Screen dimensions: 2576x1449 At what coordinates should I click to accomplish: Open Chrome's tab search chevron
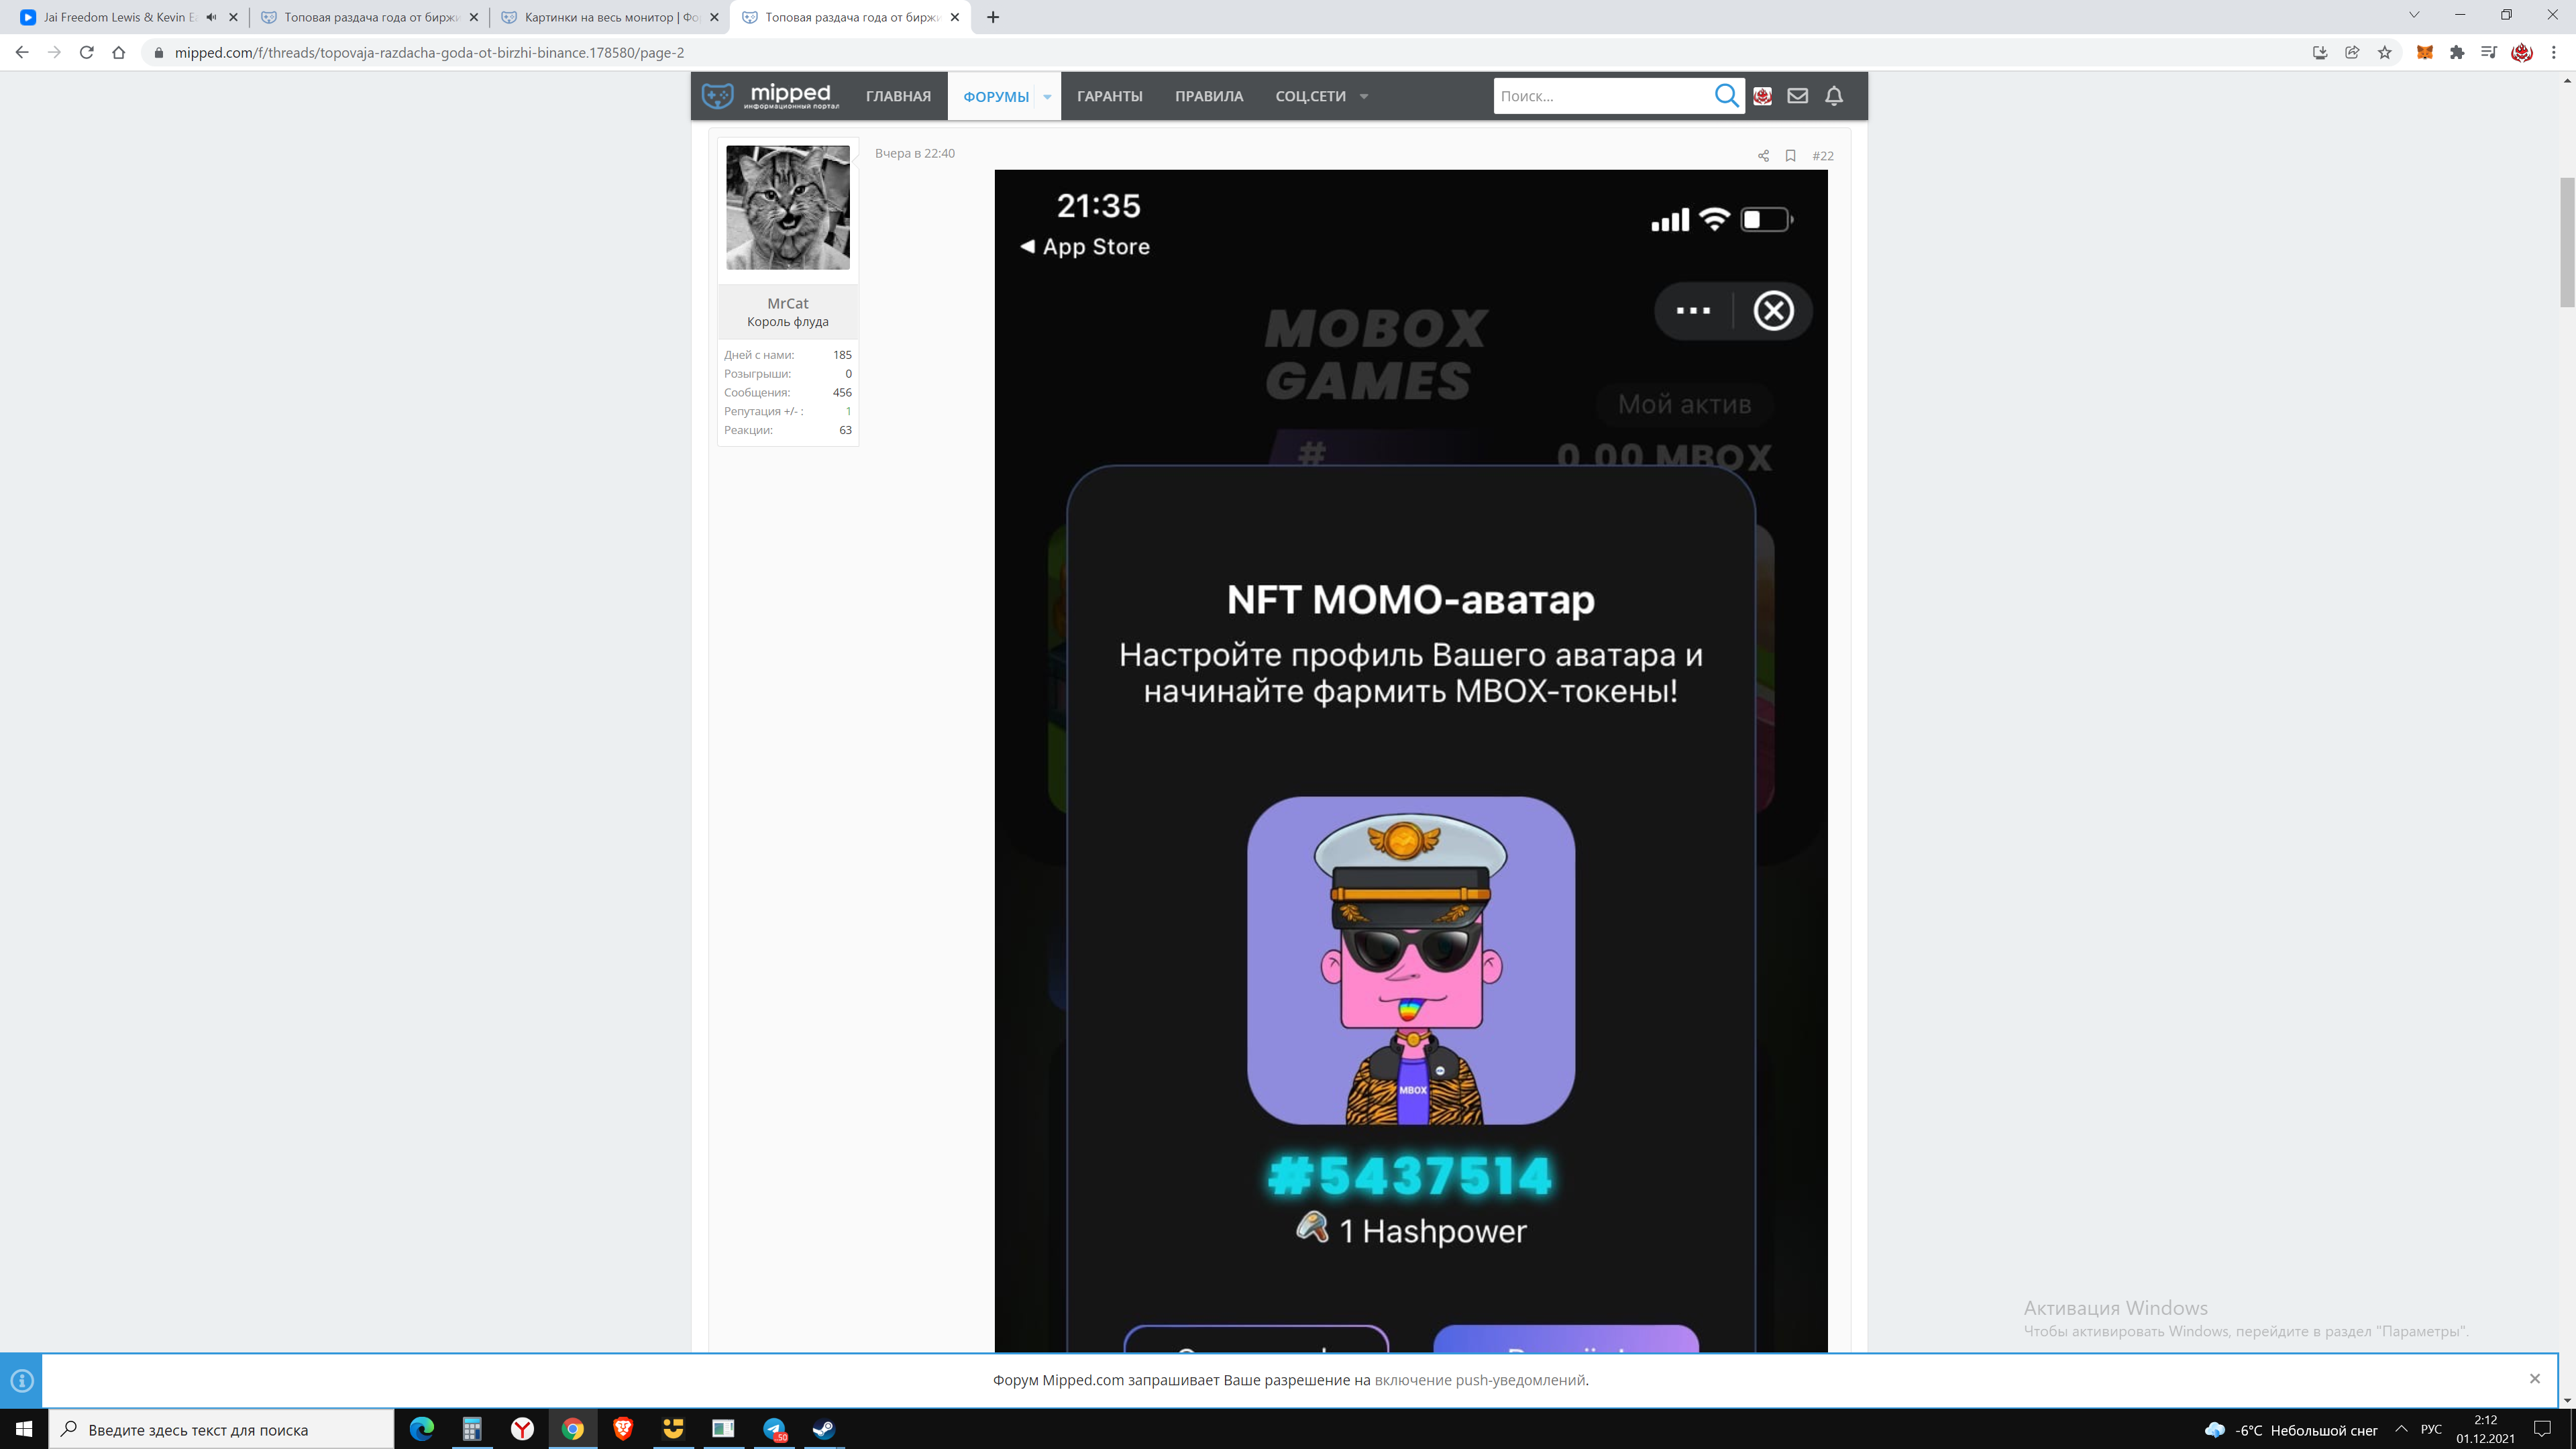click(x=2413, y=15)
